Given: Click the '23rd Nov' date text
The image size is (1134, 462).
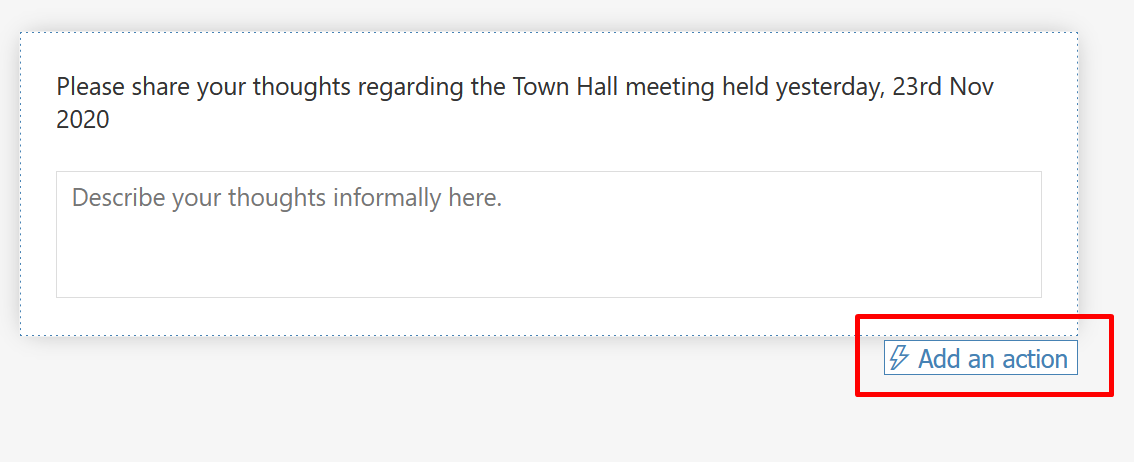Looking at the screenshot, I should click(943, 87).
